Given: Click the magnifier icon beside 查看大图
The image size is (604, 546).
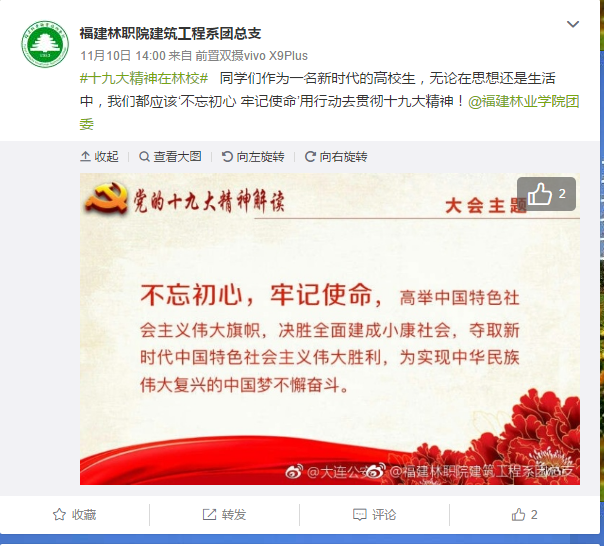Looking at the screenshot, I should pos(144,156).
